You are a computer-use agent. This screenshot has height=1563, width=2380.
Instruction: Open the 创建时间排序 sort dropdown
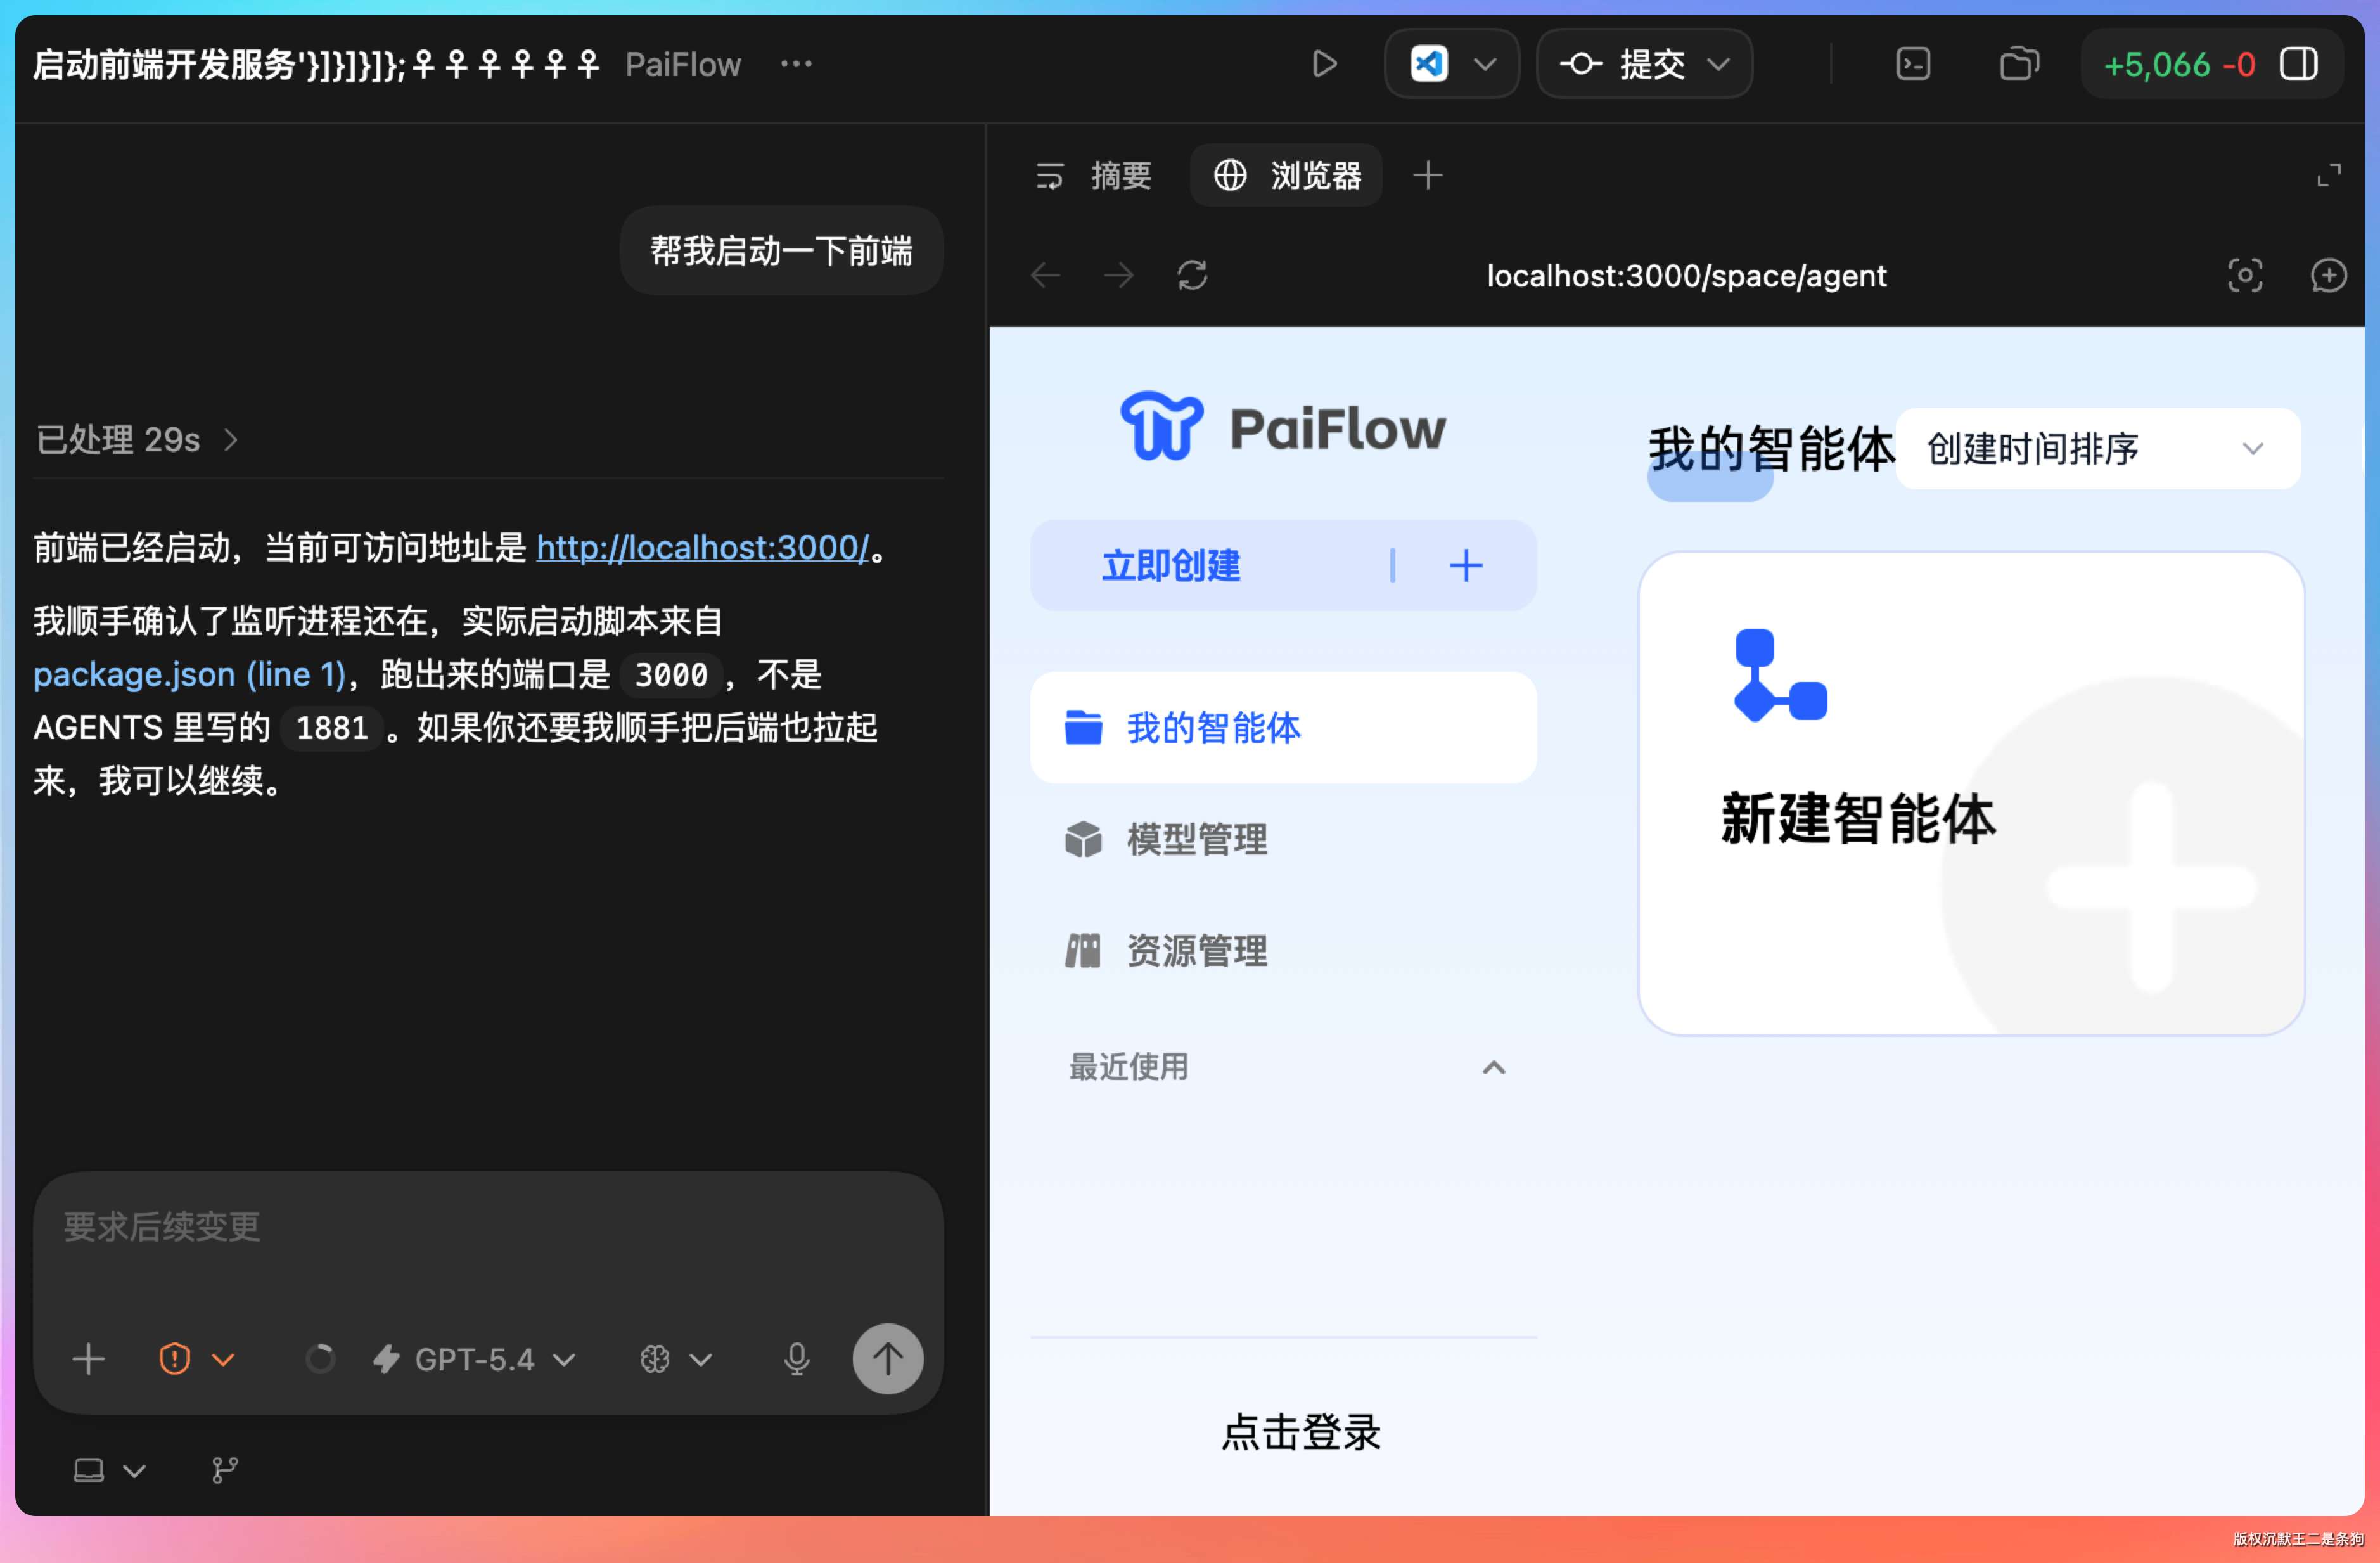pyautogui.click(x=2097, y=449)
